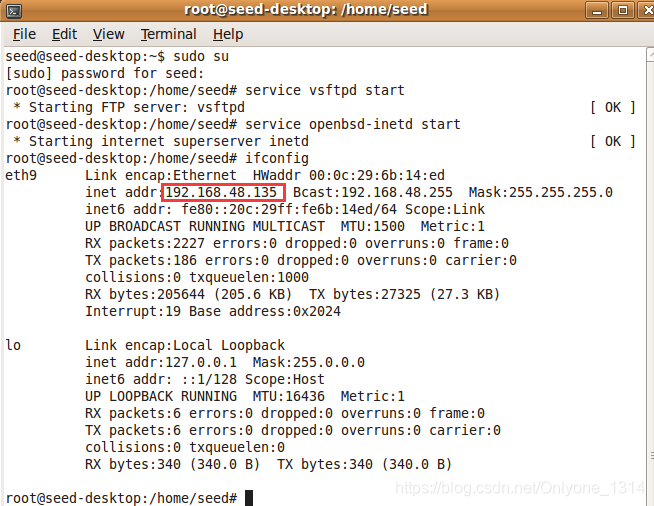Image resolution: width=654 pixels, height=506 pixels.
Task: Click inet addr:127.0.0.1 value
Action: [x=161, y=363]
